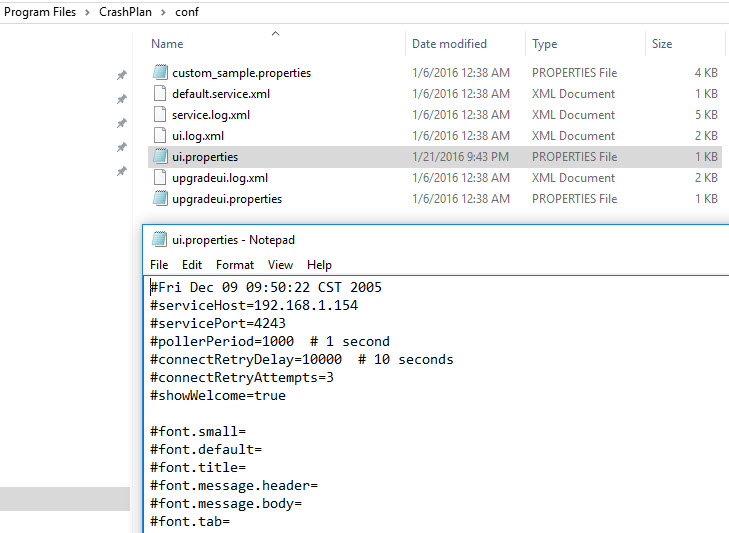Screen dimensions: 729x533
Task: Click the #Fri Dec 09 09:50:22 CST 2005 line
Action: pyautogui.click(x=265, y=287)
